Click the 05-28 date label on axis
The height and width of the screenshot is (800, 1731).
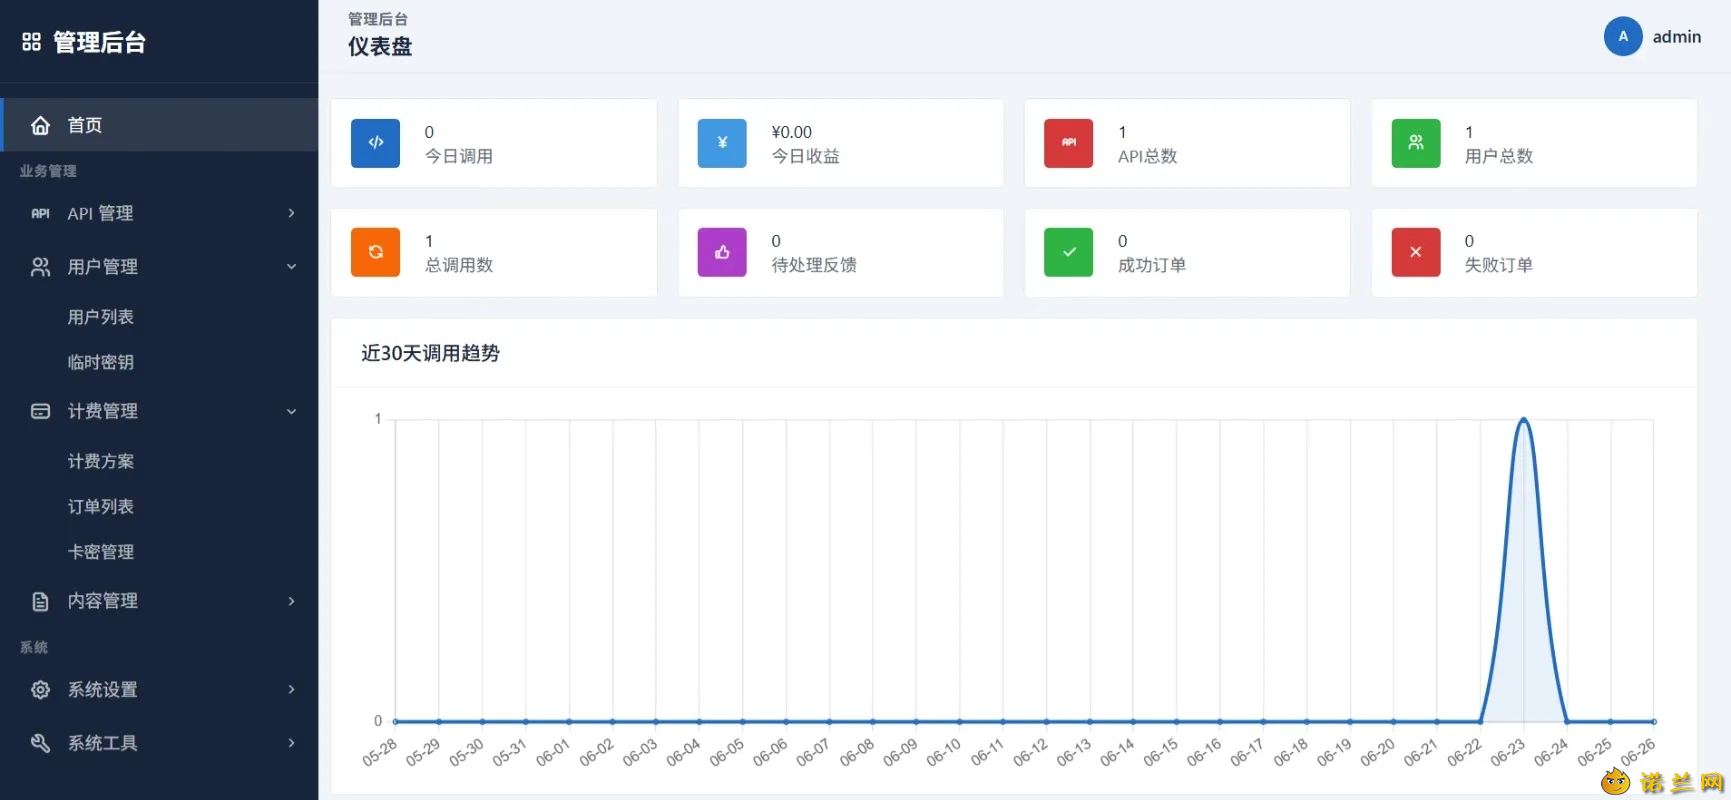(381, 752)
